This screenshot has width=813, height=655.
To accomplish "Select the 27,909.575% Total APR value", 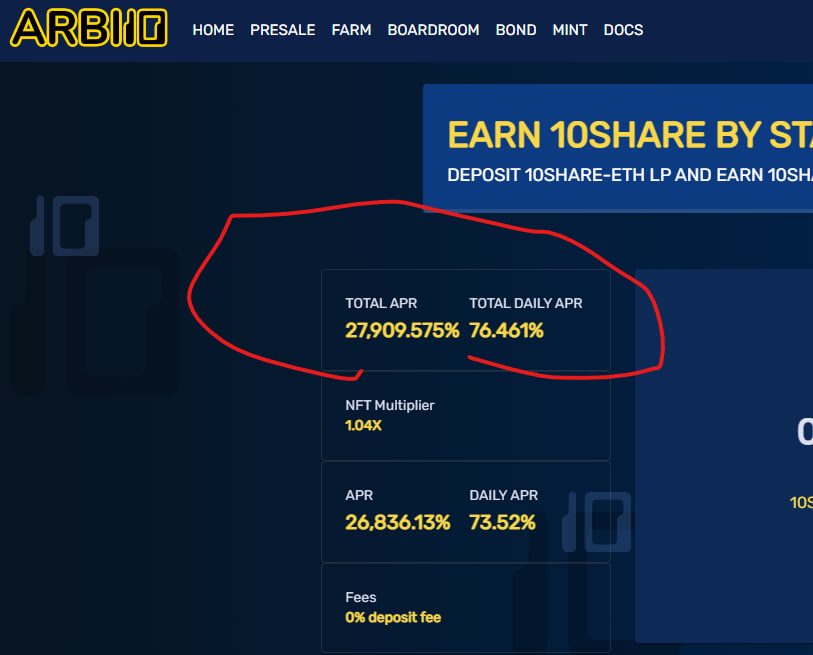I will [x=402, y=330].
